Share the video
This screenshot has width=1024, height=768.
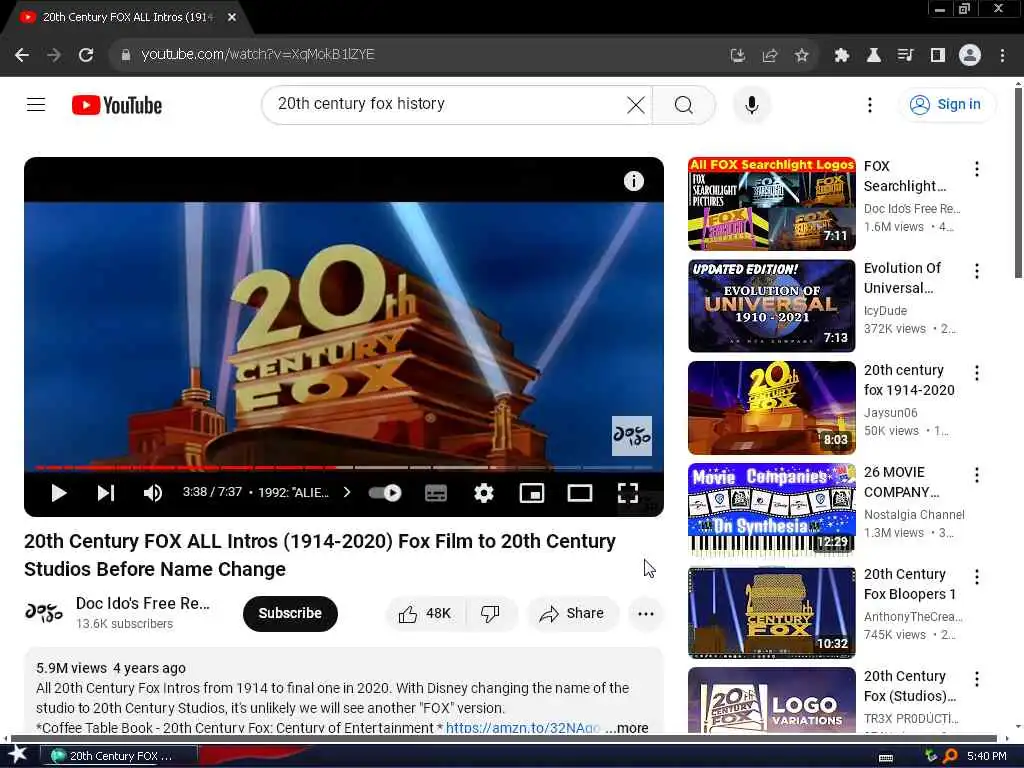pyautogui.click(x=572, y=613)
